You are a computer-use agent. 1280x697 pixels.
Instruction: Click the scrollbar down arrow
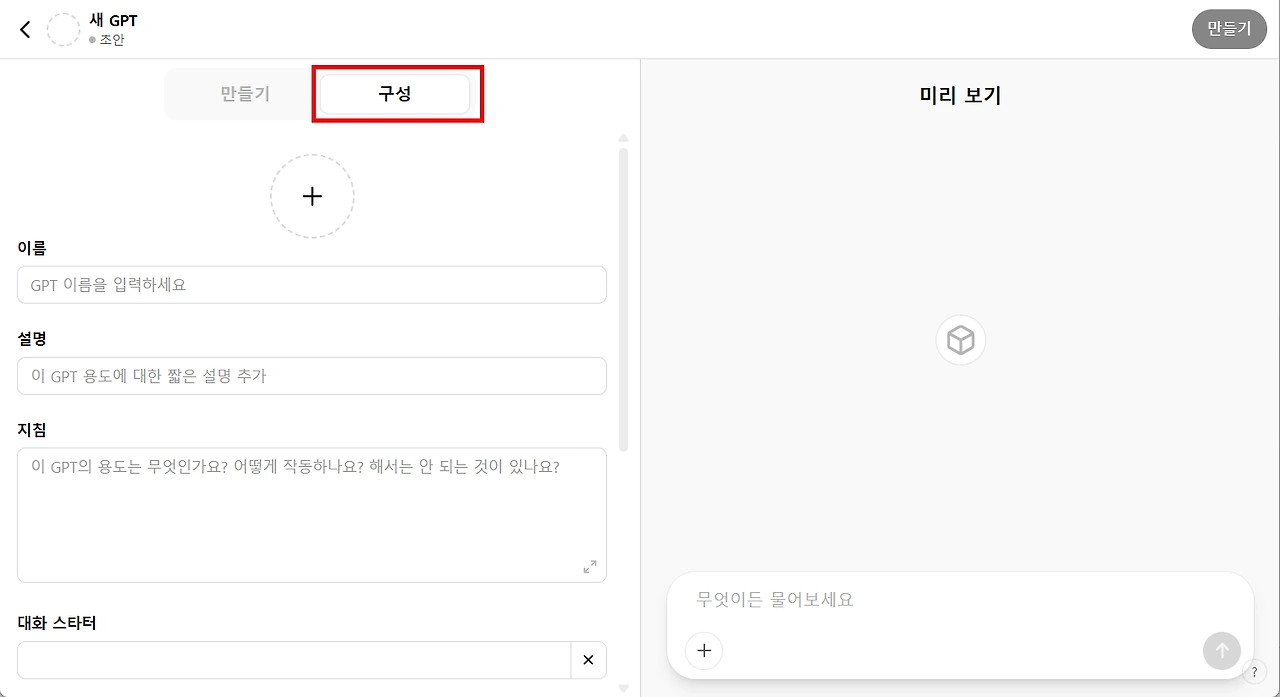pos(624,688)
